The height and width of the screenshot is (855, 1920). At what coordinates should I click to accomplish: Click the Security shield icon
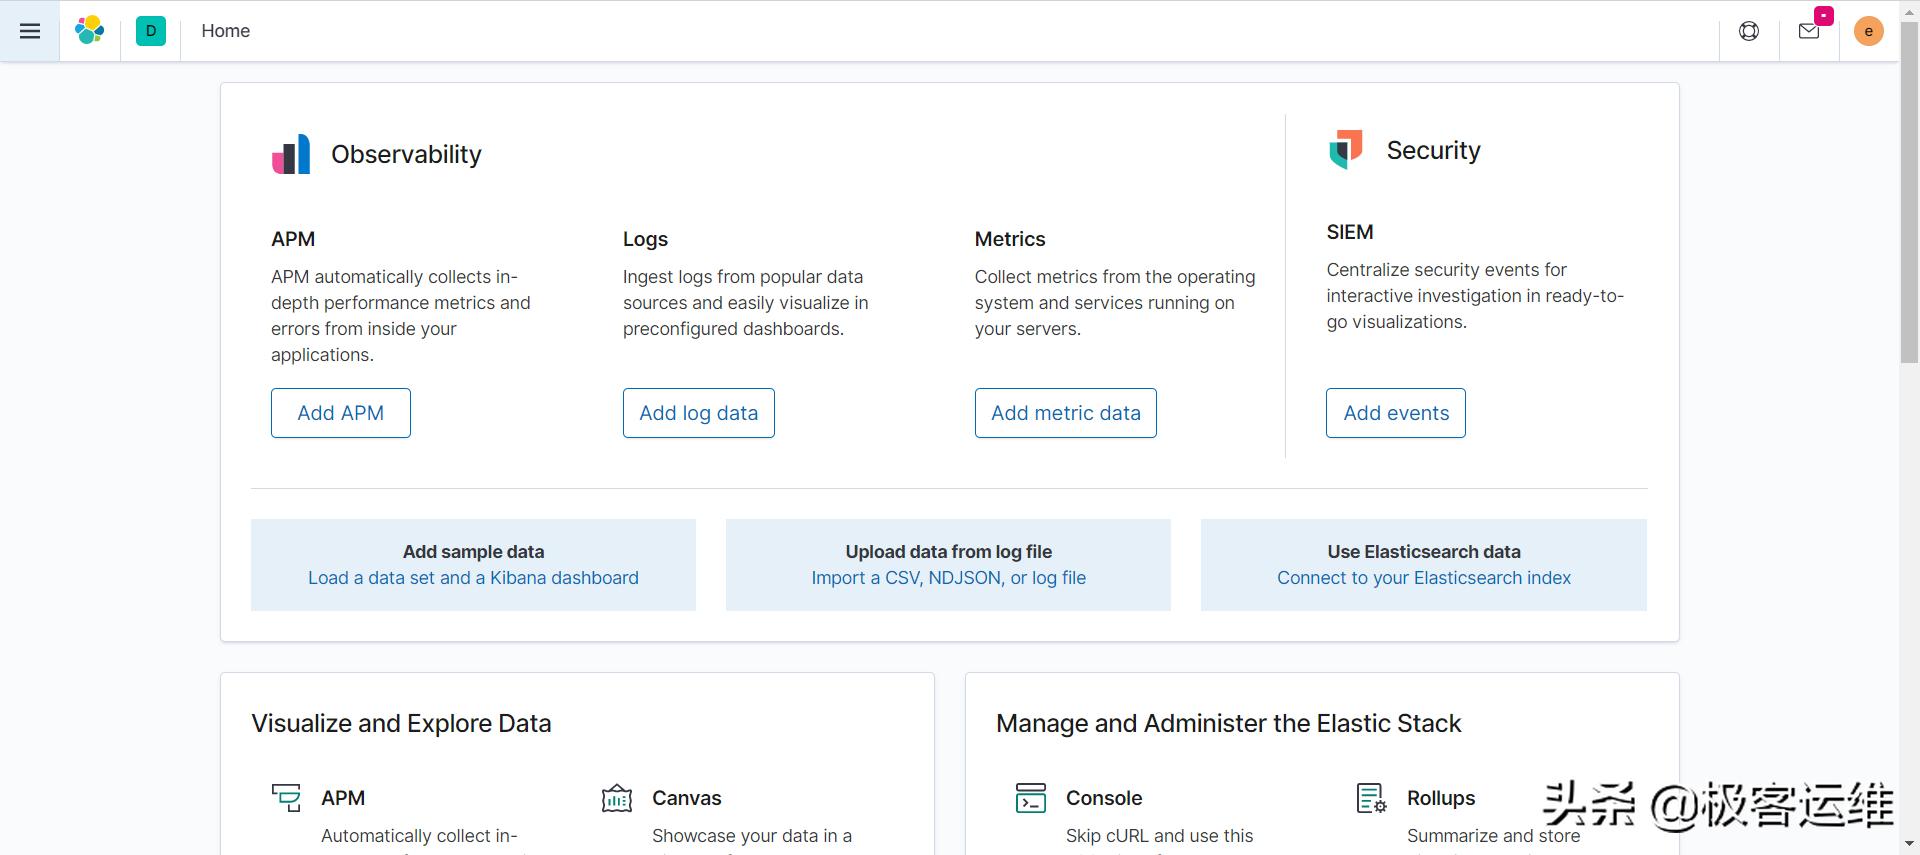coord(1346,150)
